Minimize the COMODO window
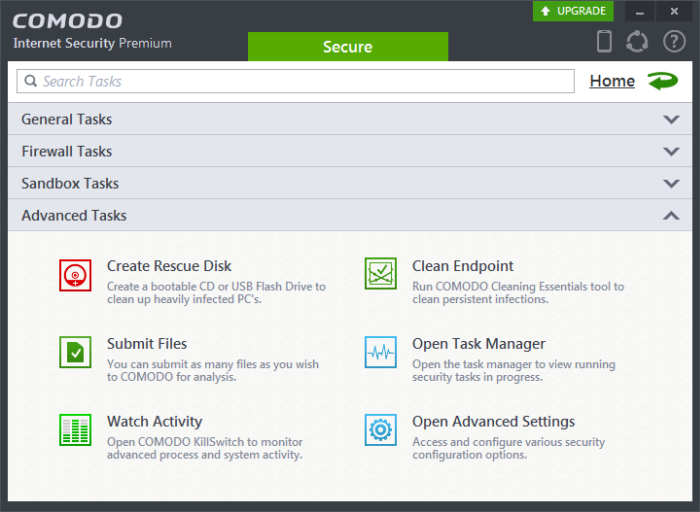Viewport: 700px width, 512px height. point(640,11)
